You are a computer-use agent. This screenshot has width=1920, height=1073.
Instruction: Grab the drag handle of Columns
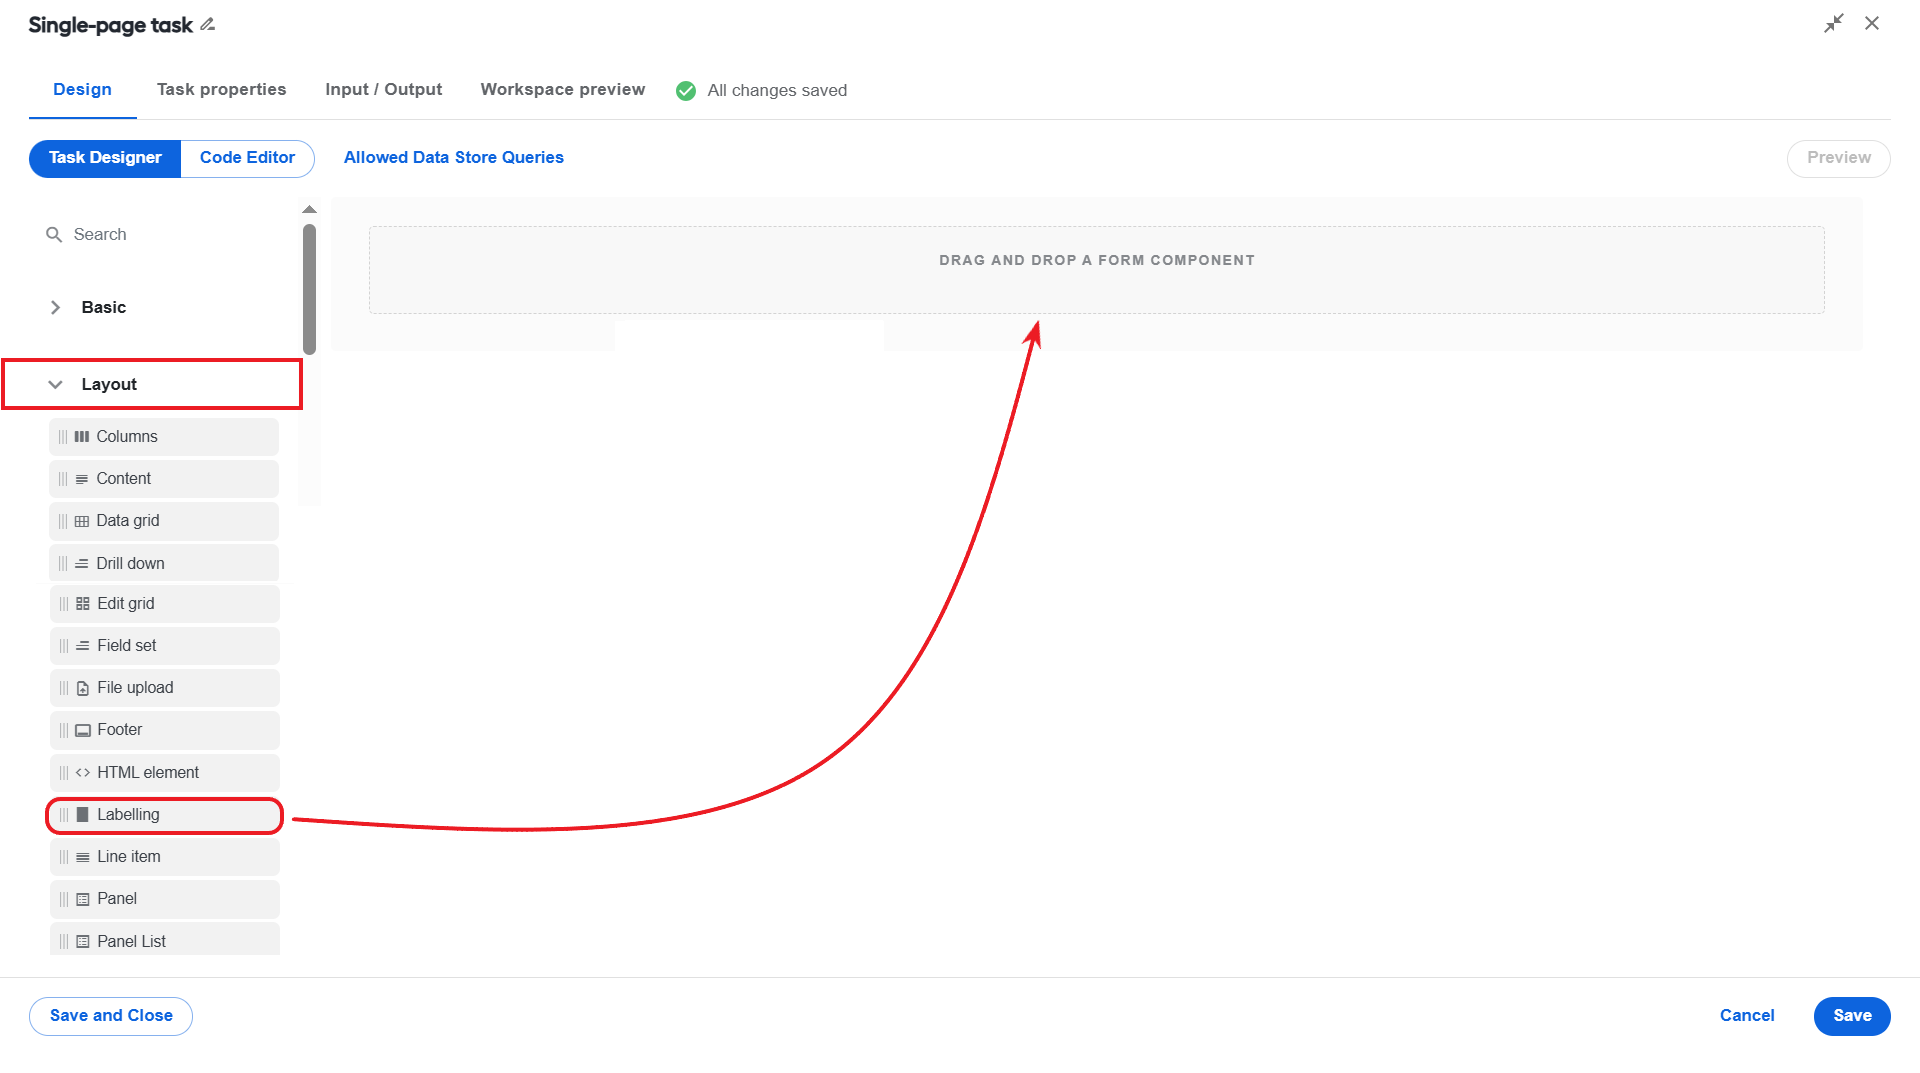point(63,437)
